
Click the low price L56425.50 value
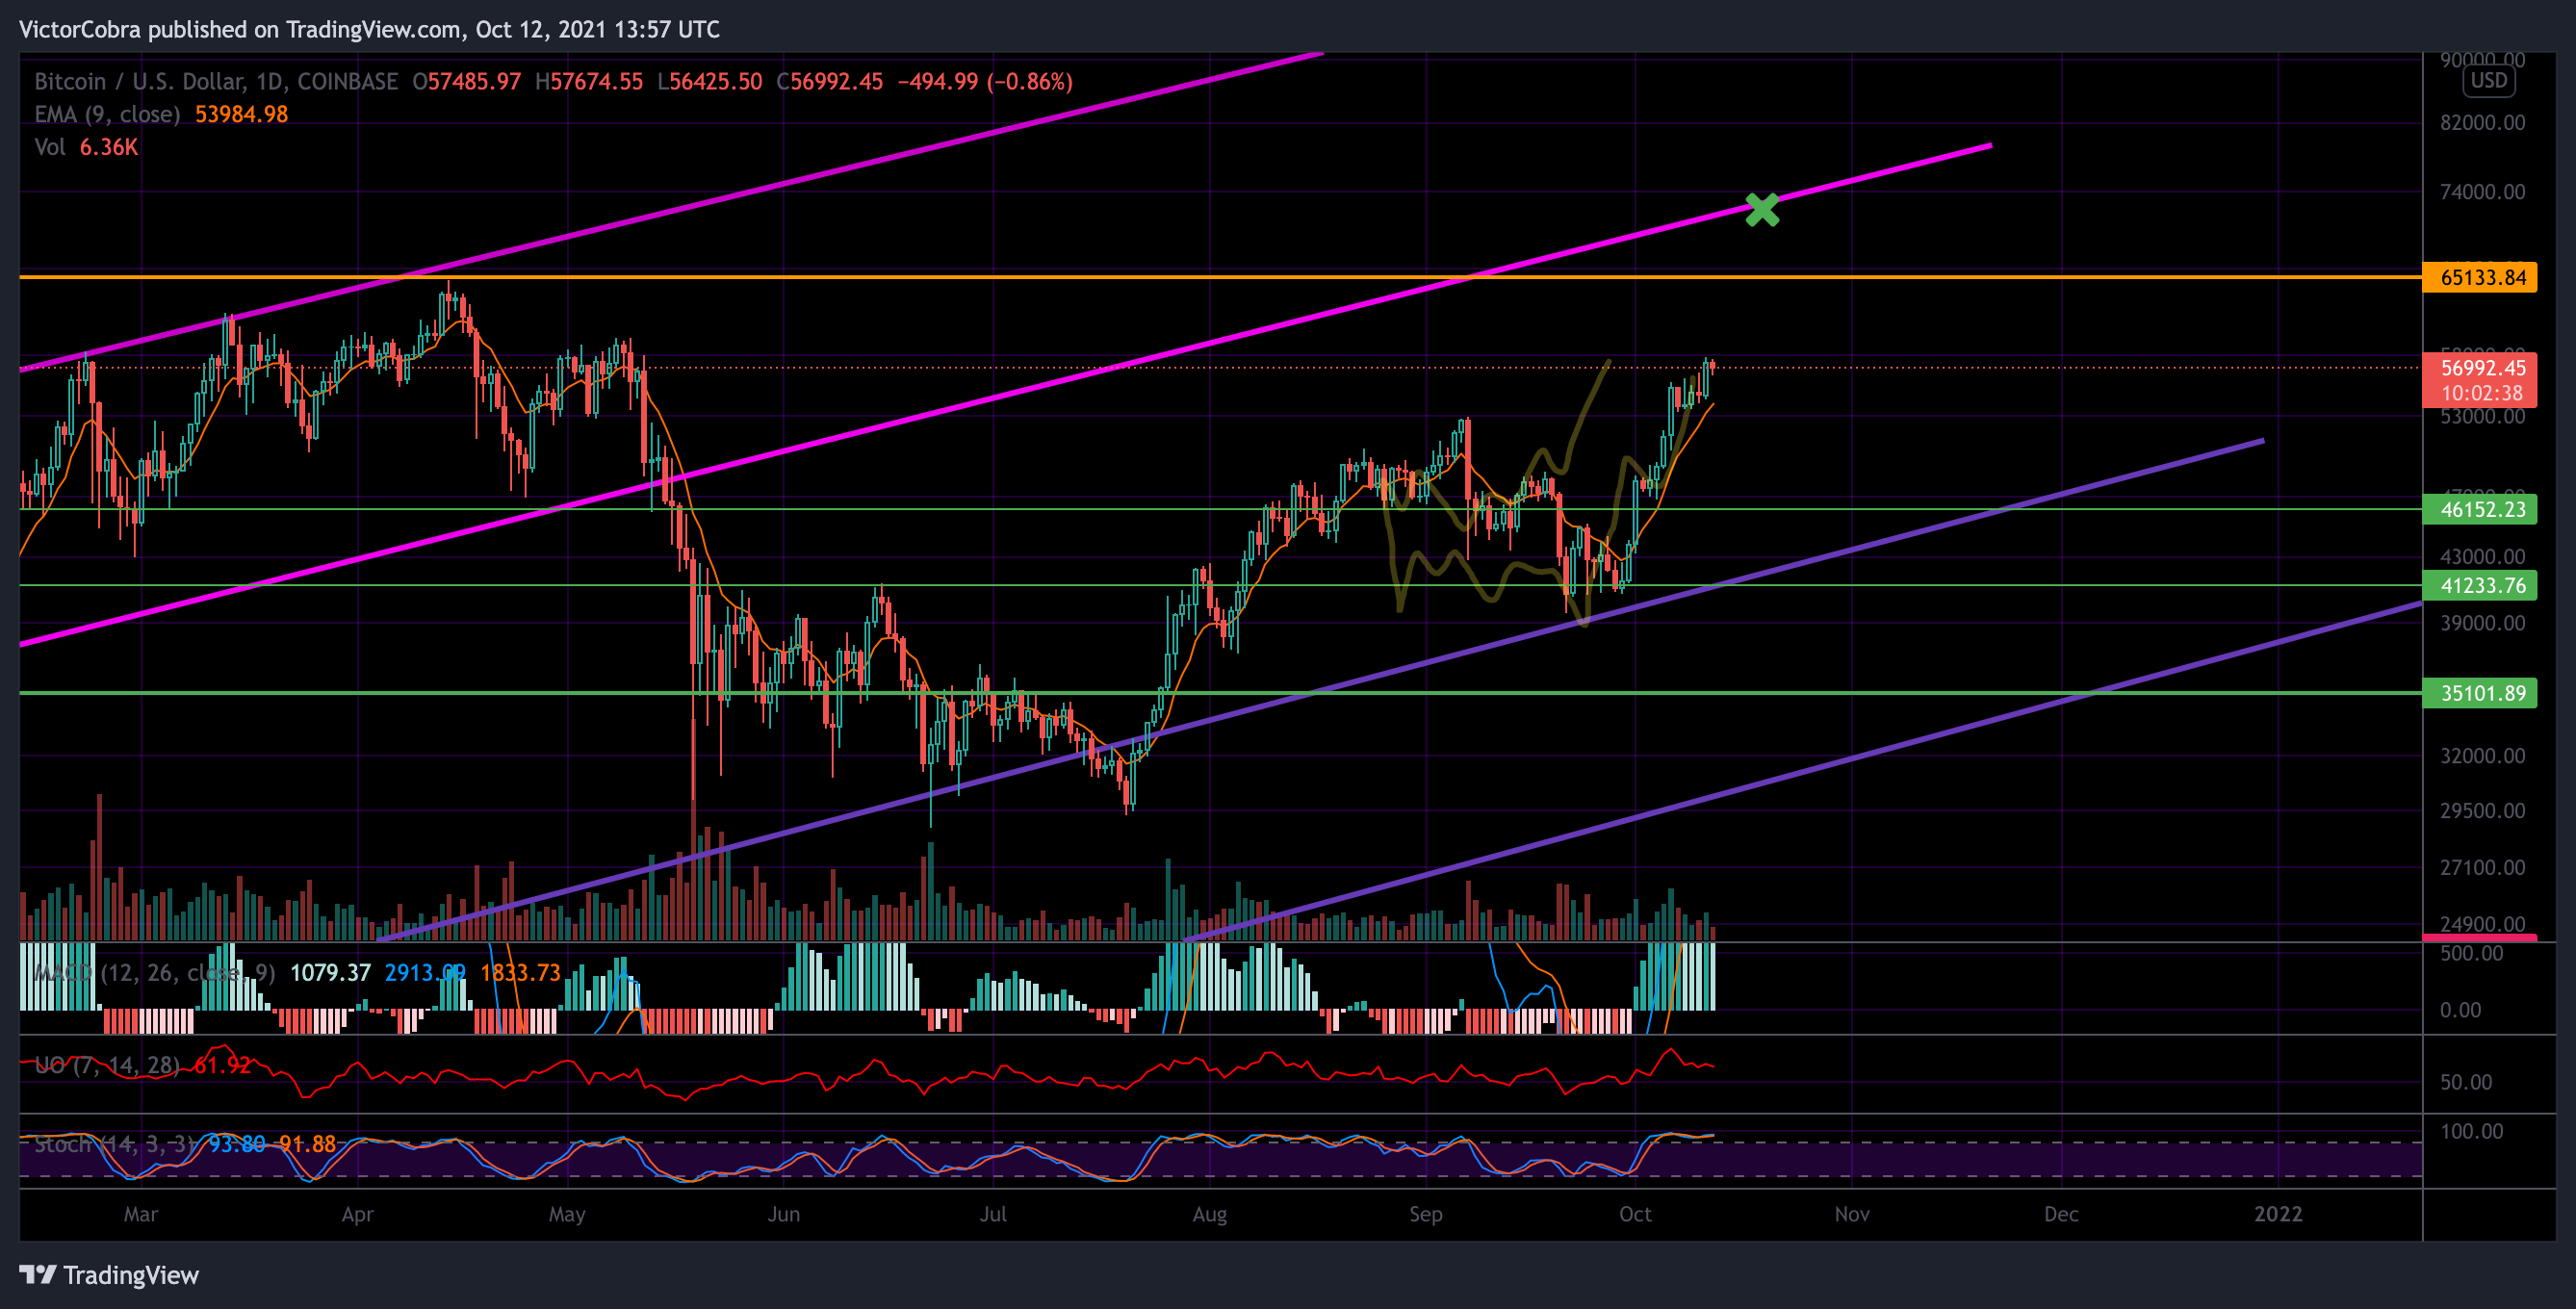pyautogui.click(x=710, y=81)
